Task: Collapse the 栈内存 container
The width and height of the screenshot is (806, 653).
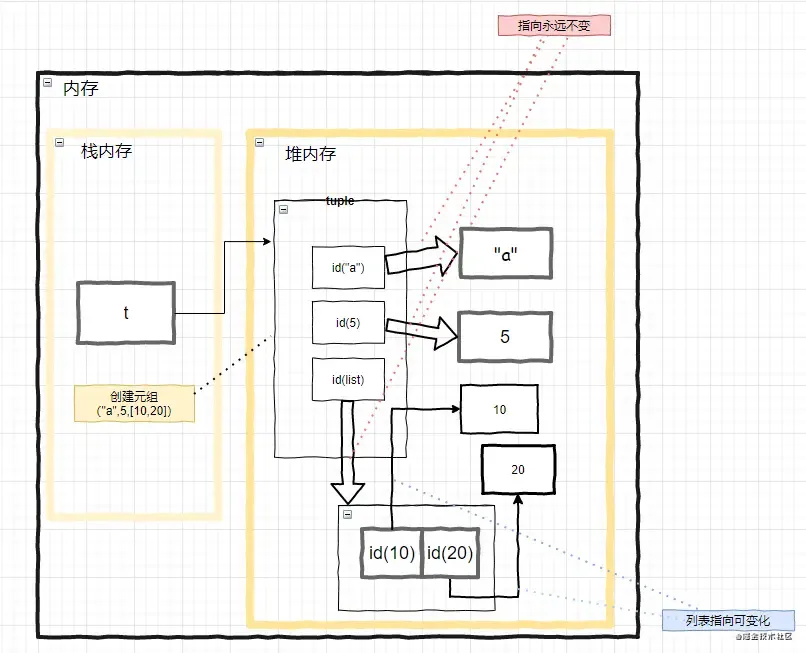Action: [x=59, y=144]
